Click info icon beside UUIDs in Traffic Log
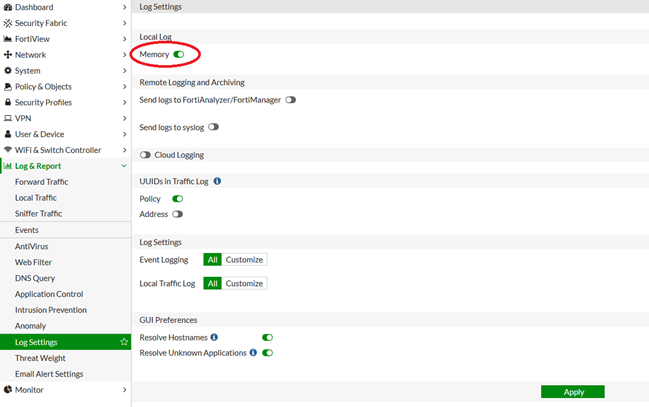Viewport: 649px width, 407px height. click(217, 181)
